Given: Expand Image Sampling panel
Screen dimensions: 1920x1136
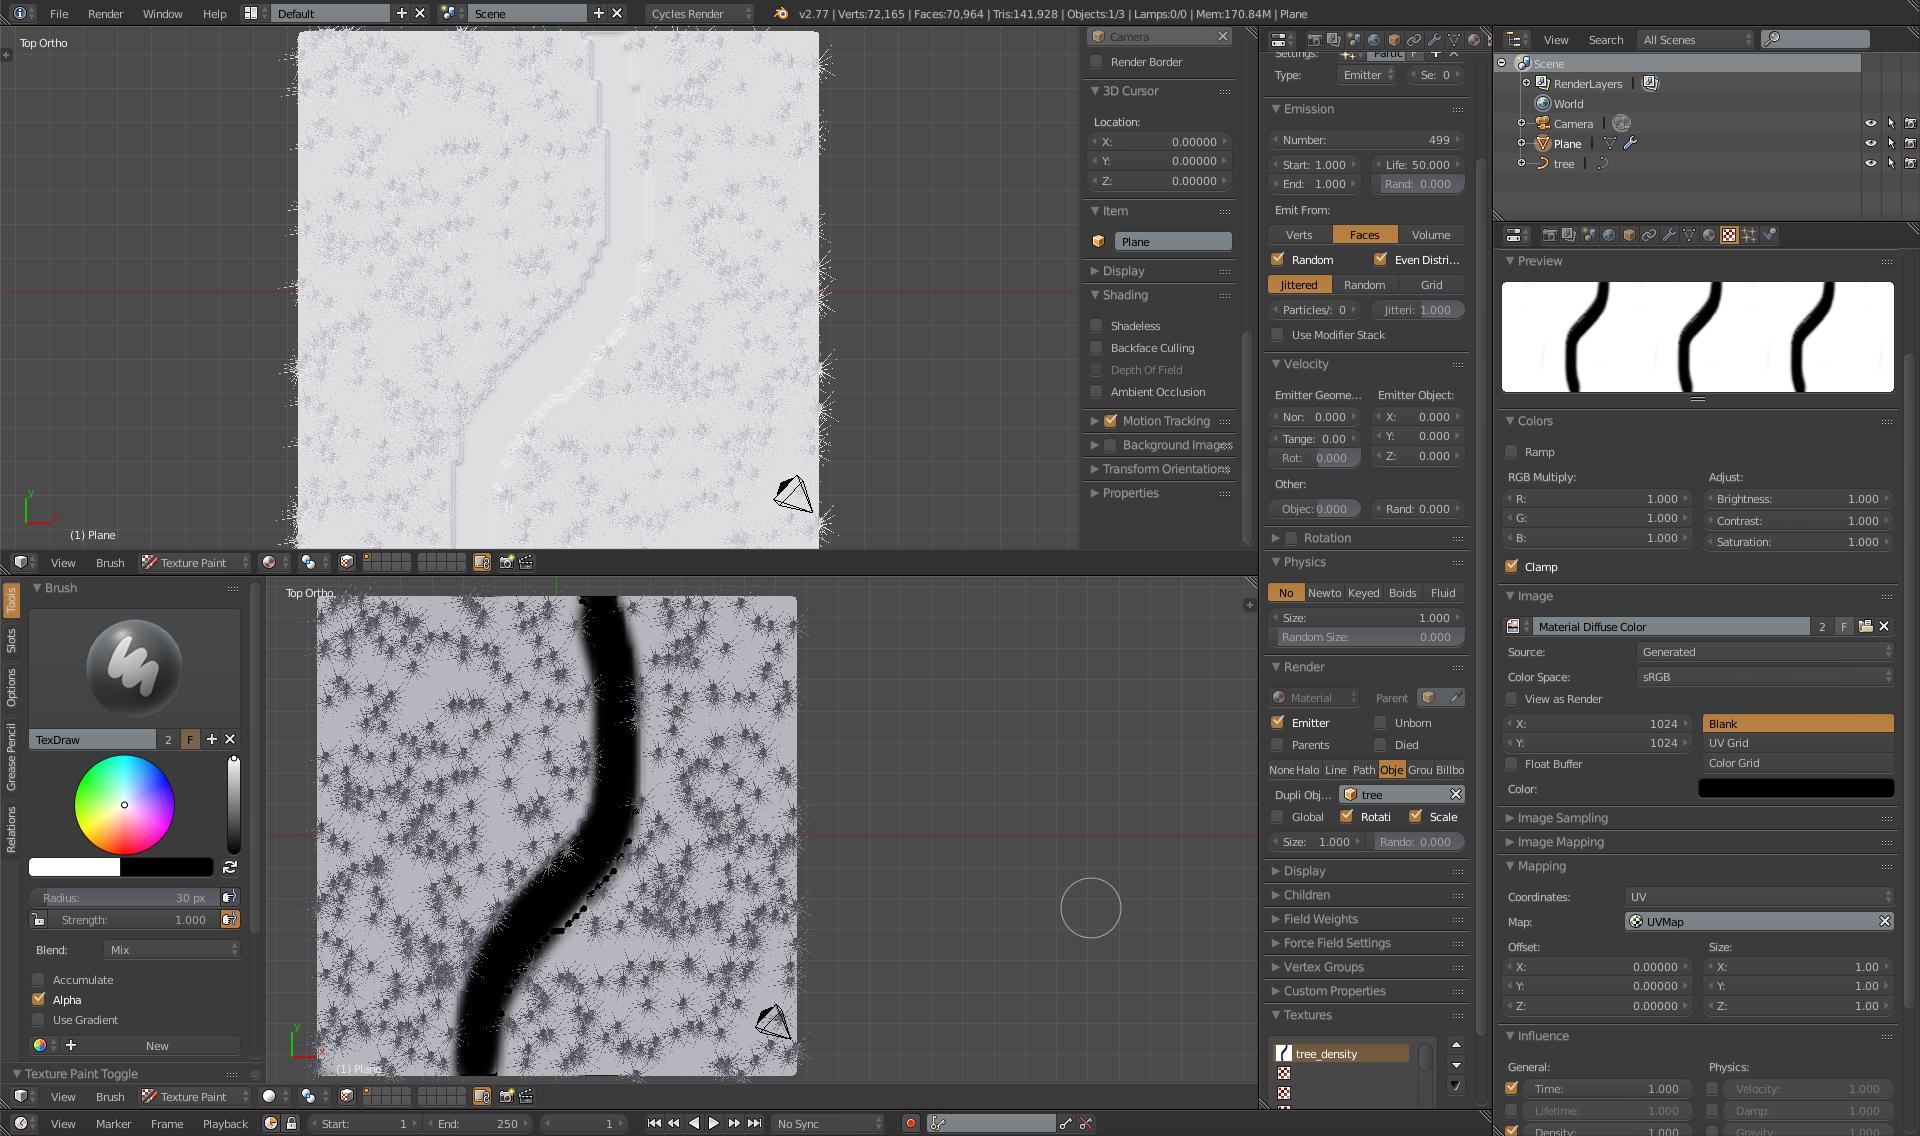Looking at the screenshot, I should (x=1510, y=818).
